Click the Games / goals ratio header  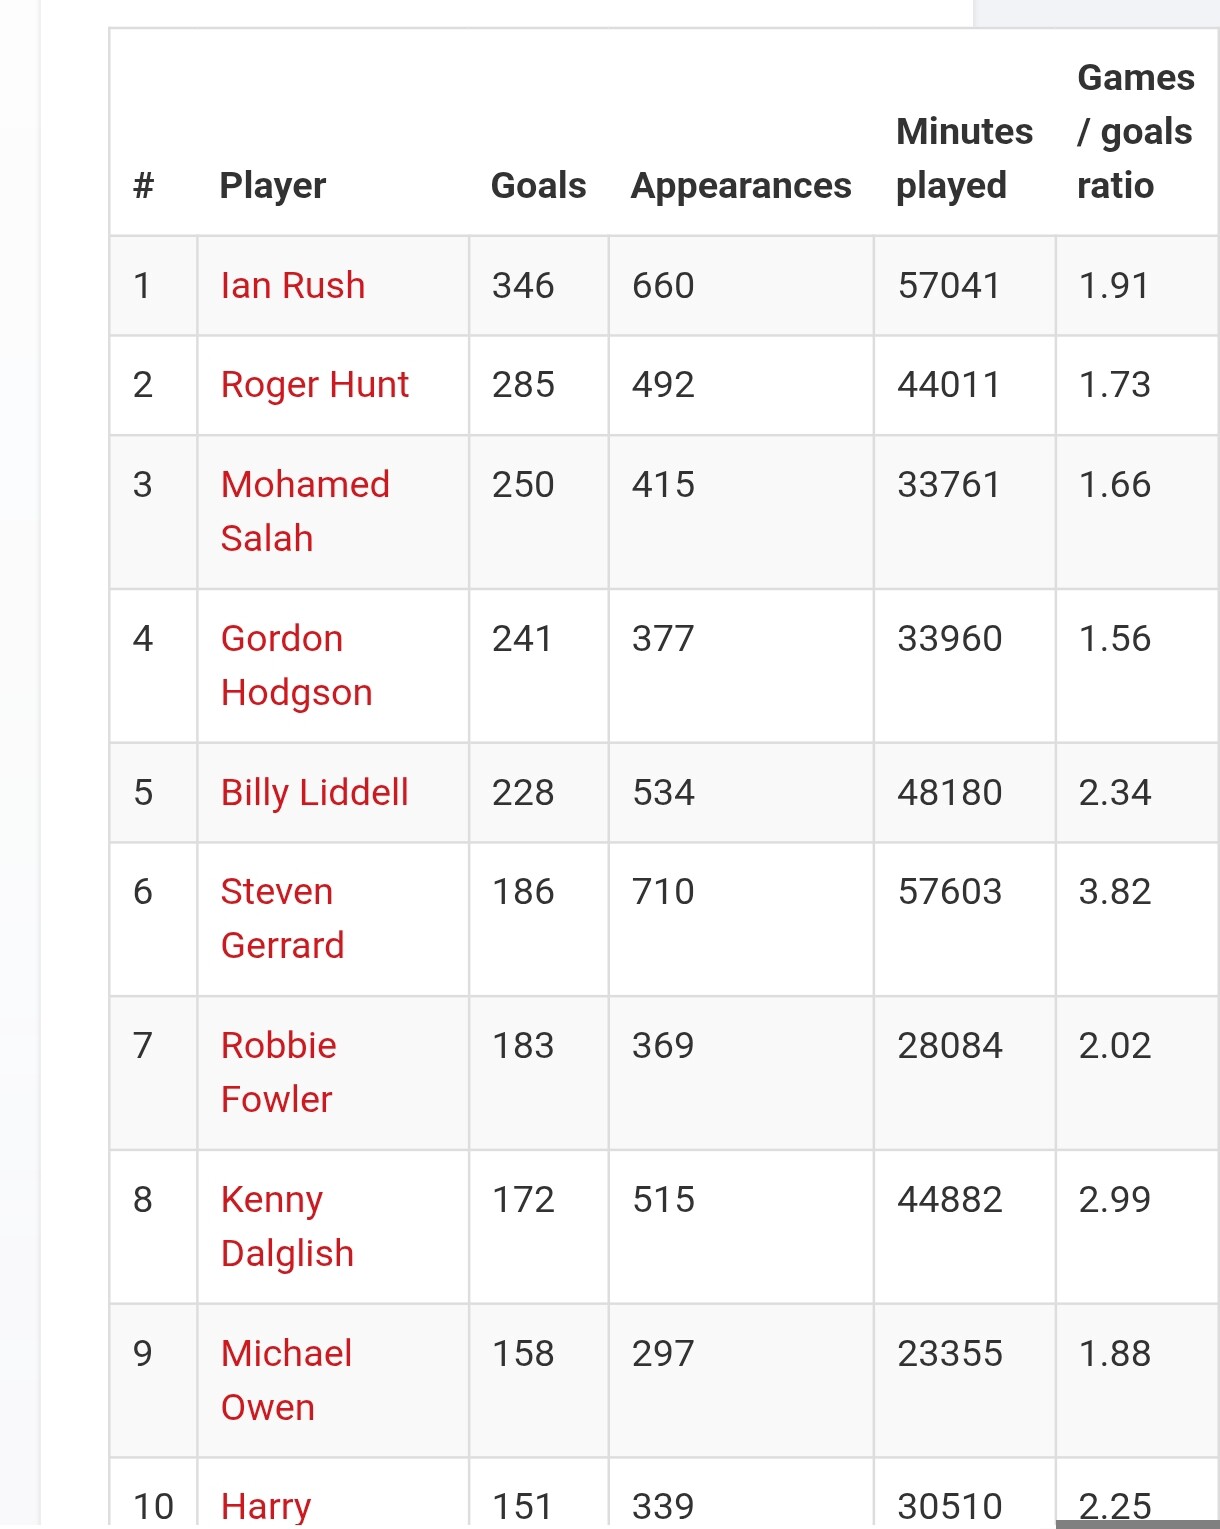click(x=1135, y=132)
